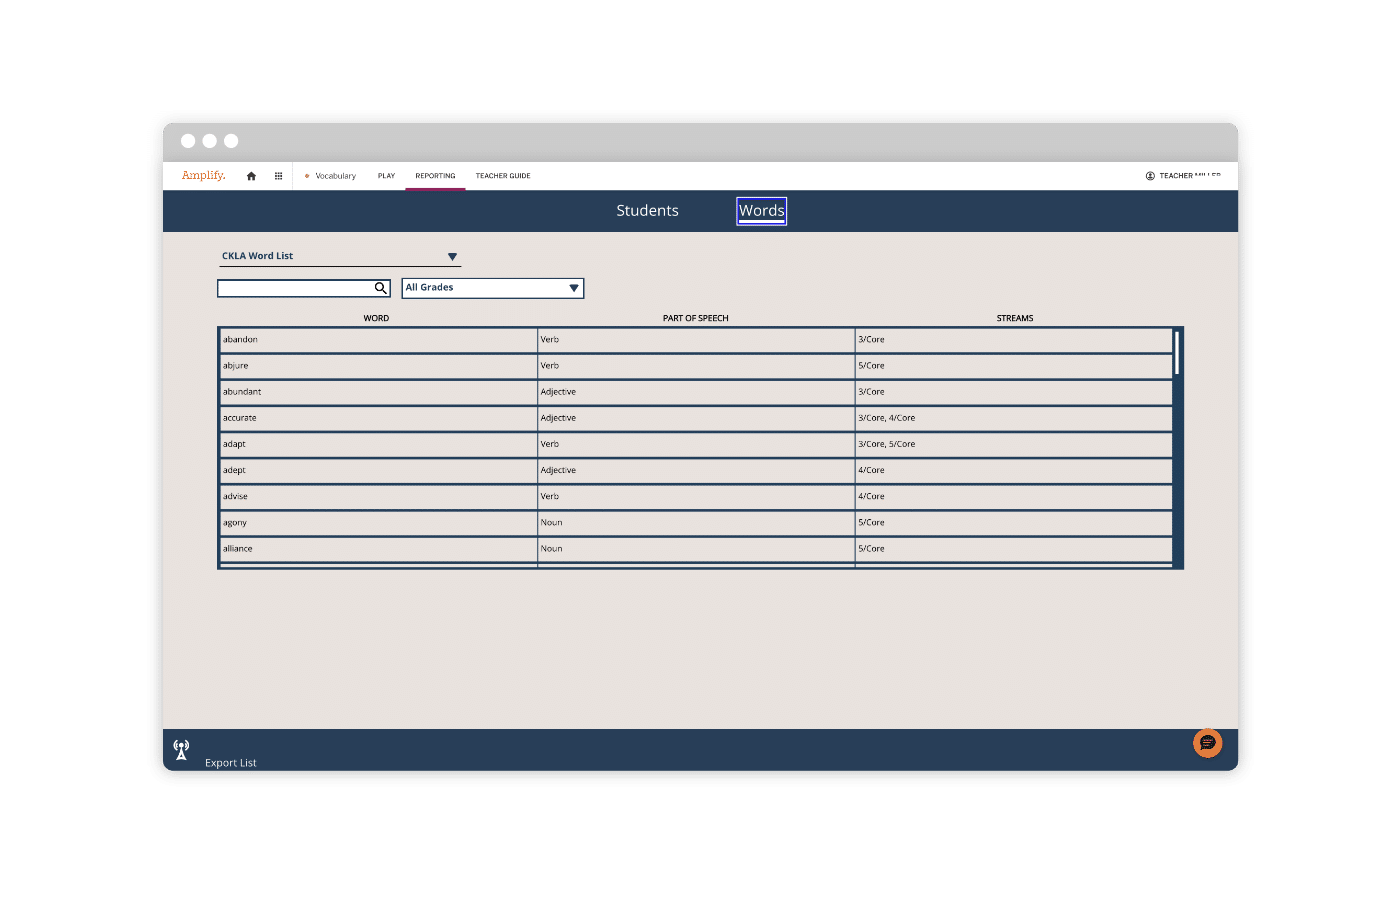
Task: Click the search magnifier icon
Action: 380,288
